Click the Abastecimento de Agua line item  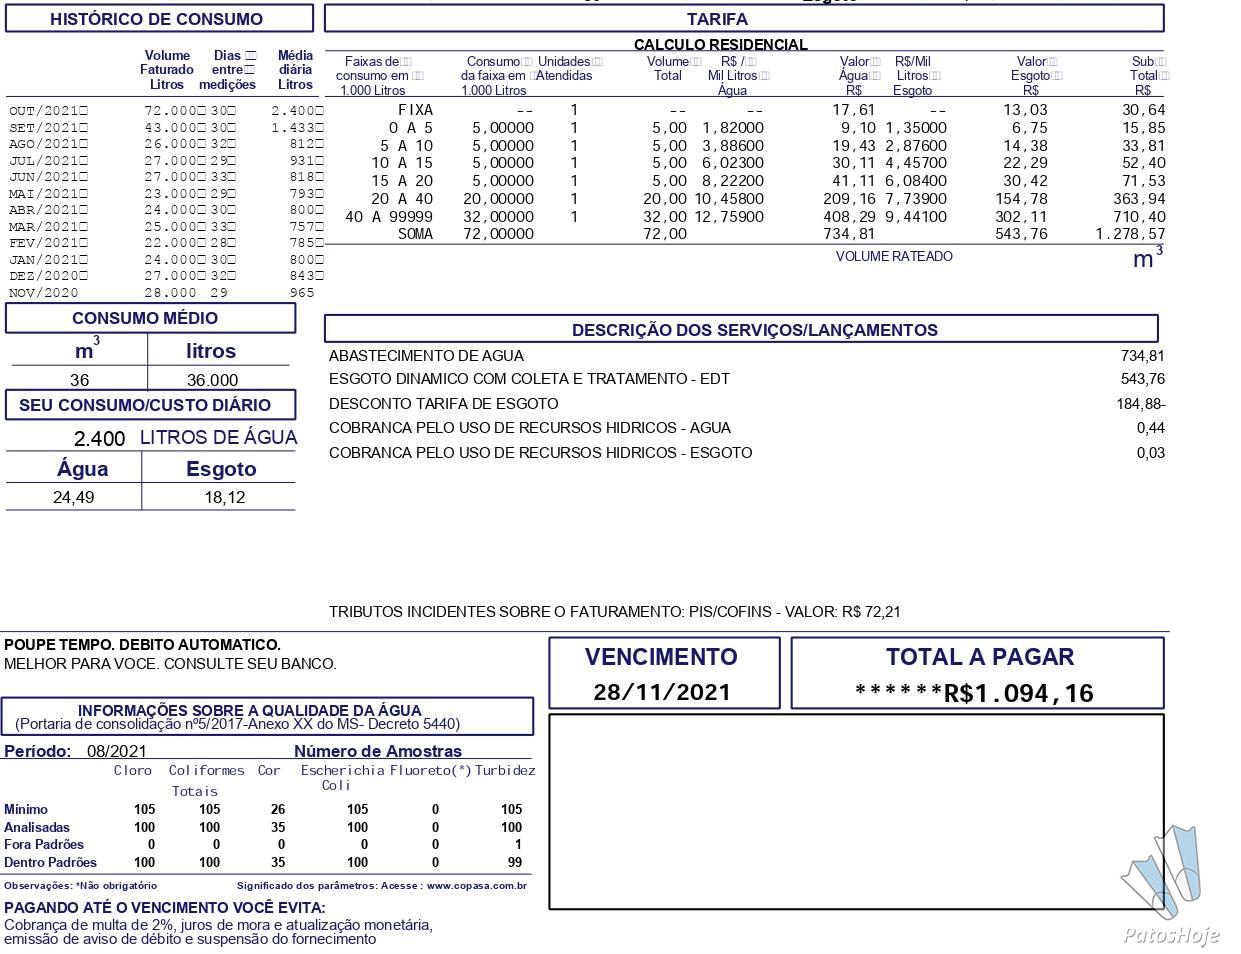746,356
